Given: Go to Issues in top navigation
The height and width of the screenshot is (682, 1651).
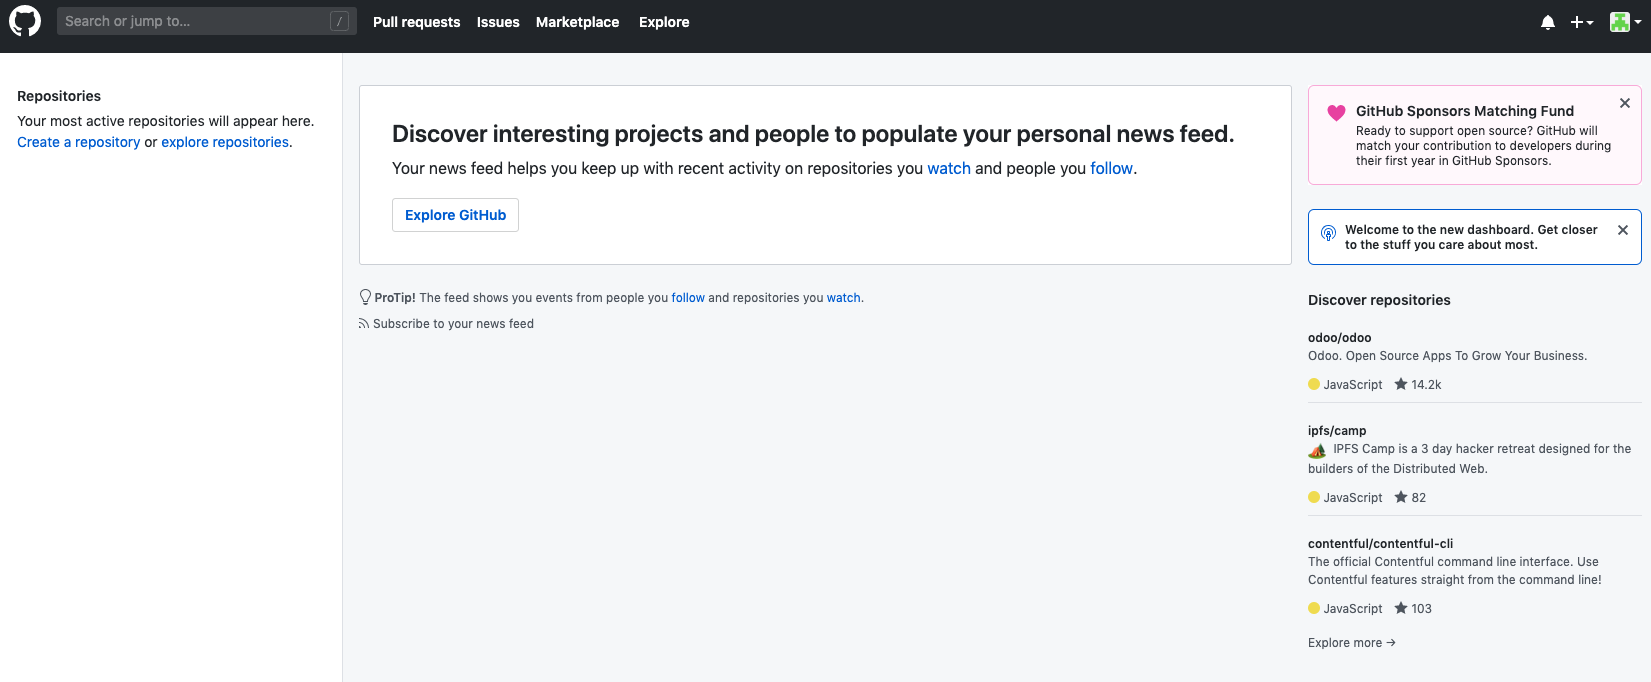Looking at the screenshot, I should point(498,22).
